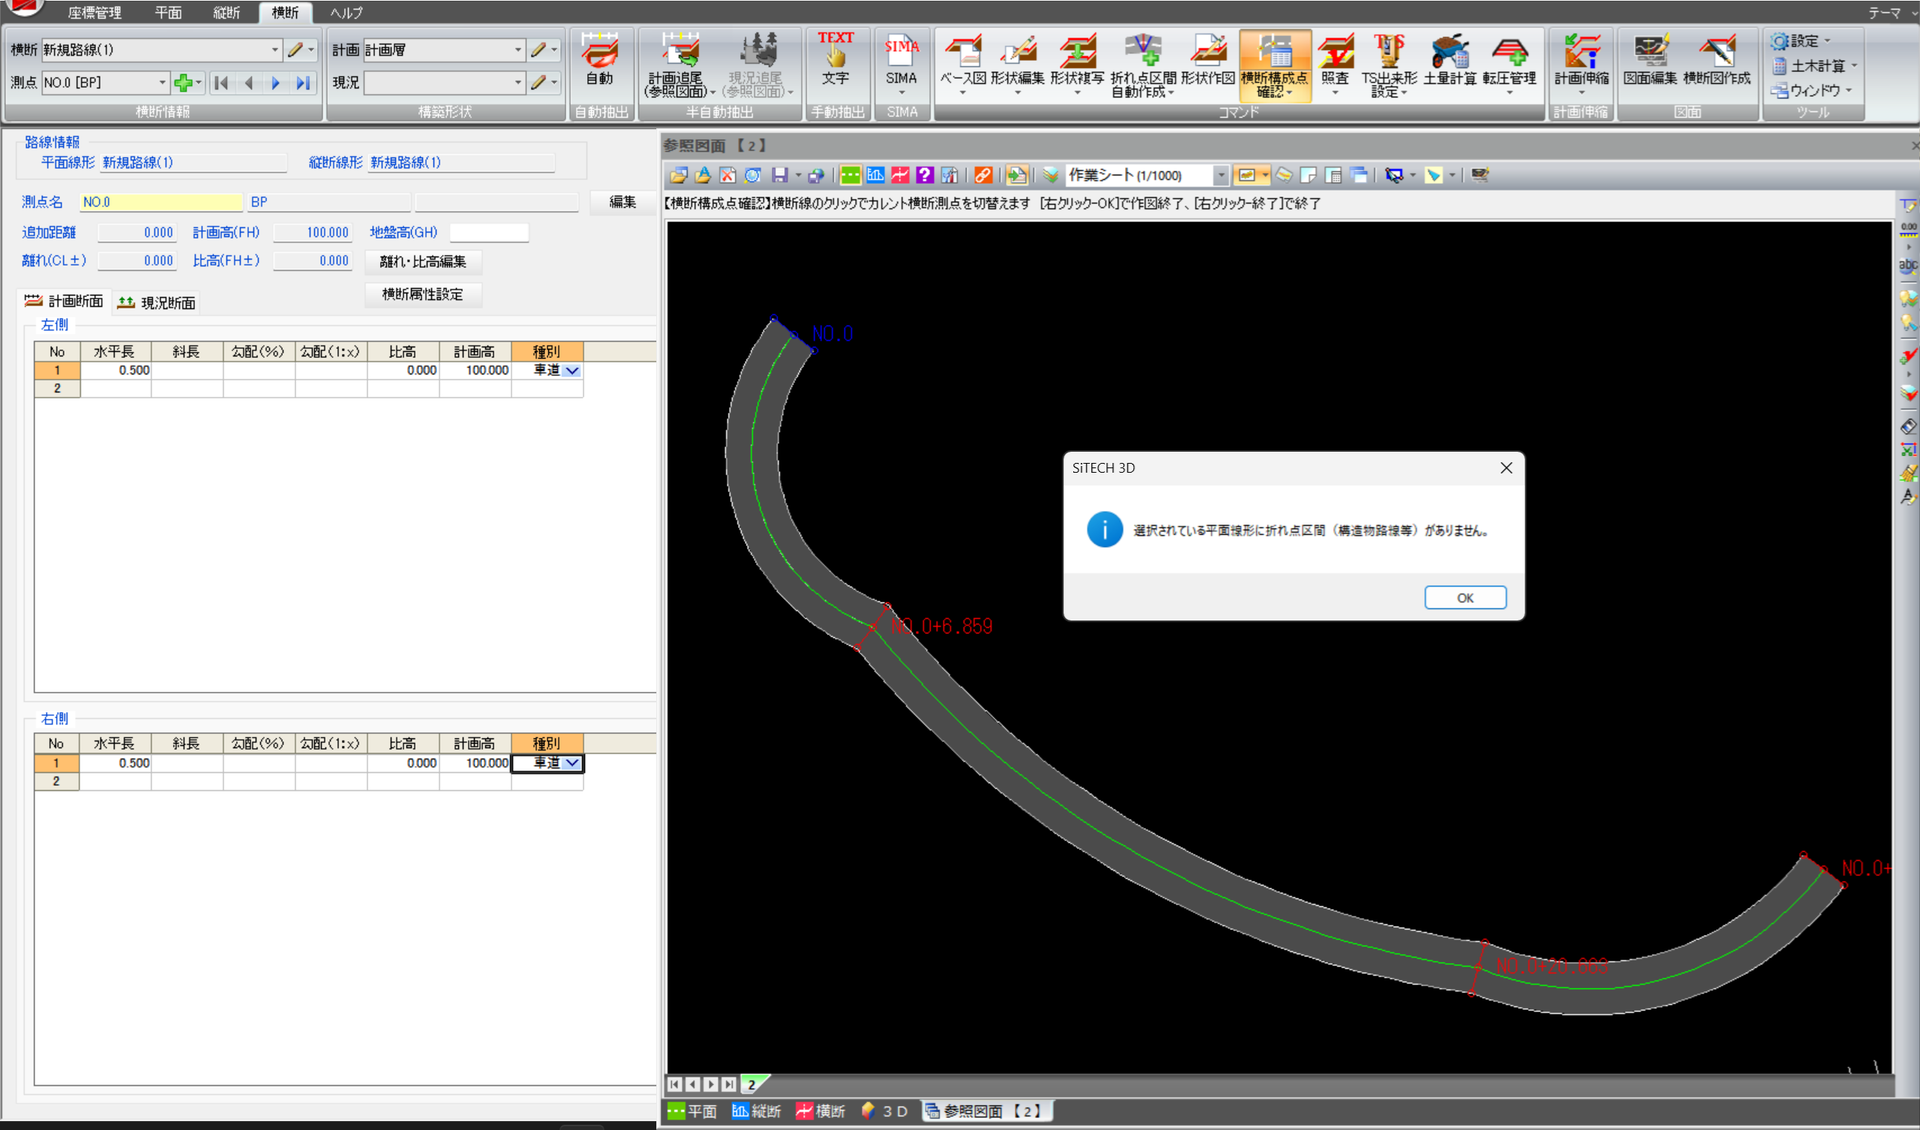Click the 地盤高(GH) input field
1920x1130 pixels.
coord(488,233)
